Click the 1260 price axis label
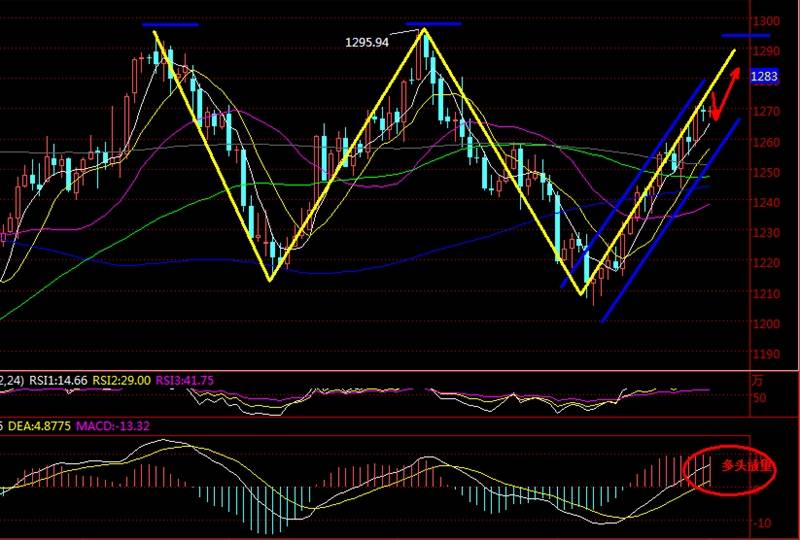The image size is (800, 540). [x=766, y=142]
